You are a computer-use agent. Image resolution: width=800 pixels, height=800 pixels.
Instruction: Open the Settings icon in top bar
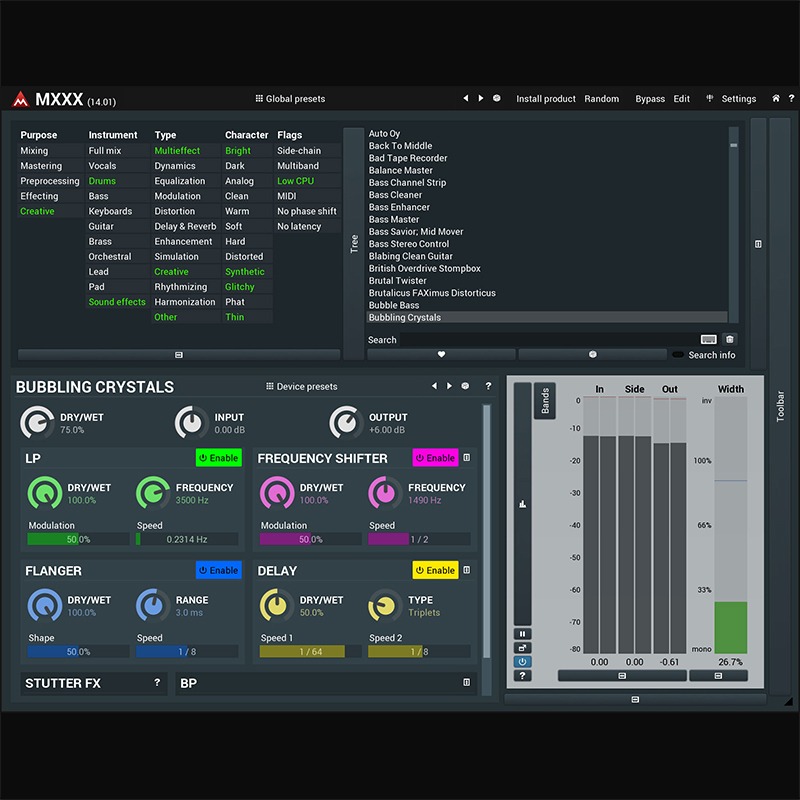coord(709,98)
